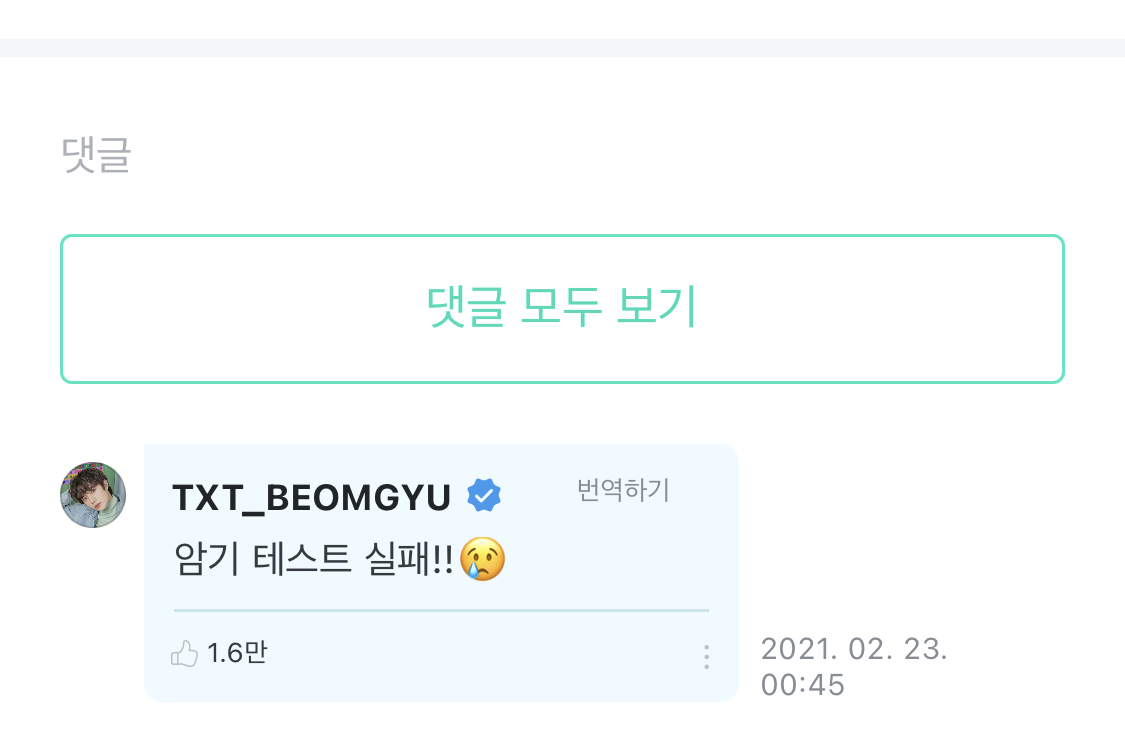Click the 1.6만 like count
The image size is (1125, 735).
237,652
